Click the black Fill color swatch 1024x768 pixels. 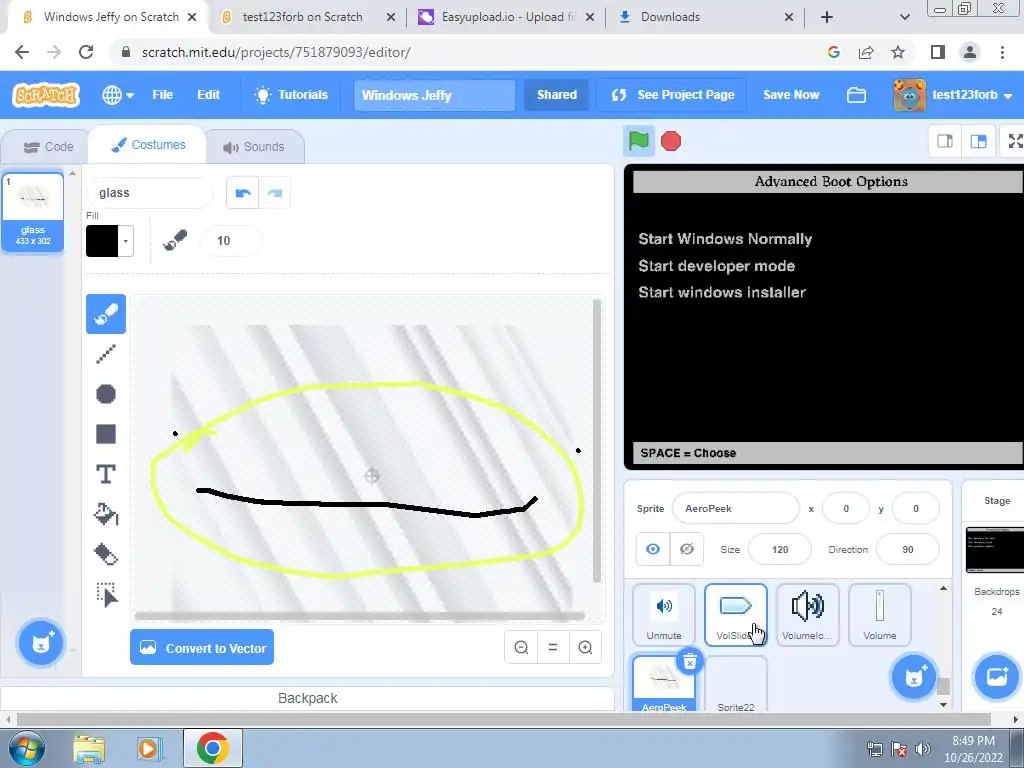[102, 241]
